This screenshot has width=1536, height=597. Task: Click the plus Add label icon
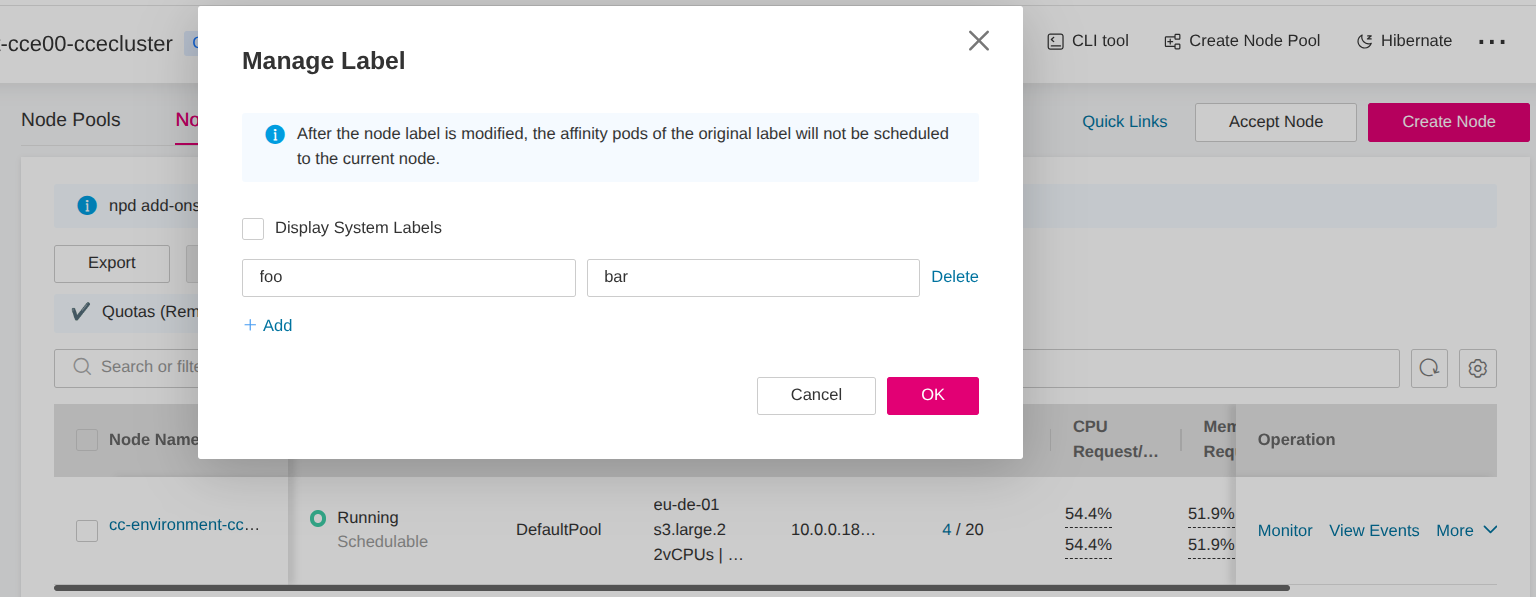pos(250,325)
